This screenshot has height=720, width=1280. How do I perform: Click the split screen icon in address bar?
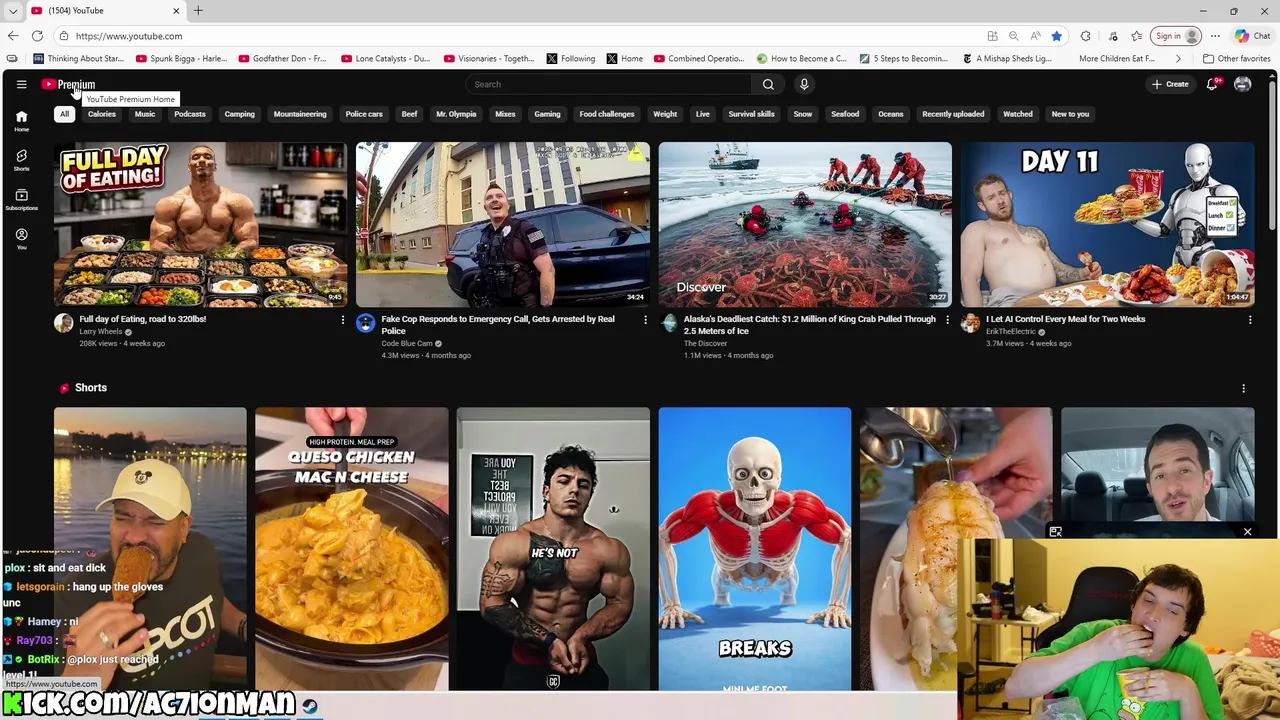992,36
